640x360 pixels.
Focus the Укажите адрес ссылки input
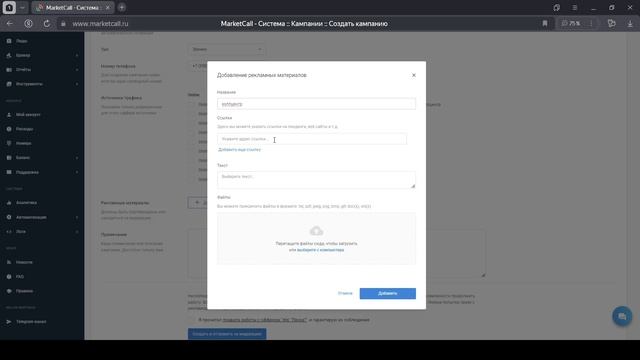(312, 139)
